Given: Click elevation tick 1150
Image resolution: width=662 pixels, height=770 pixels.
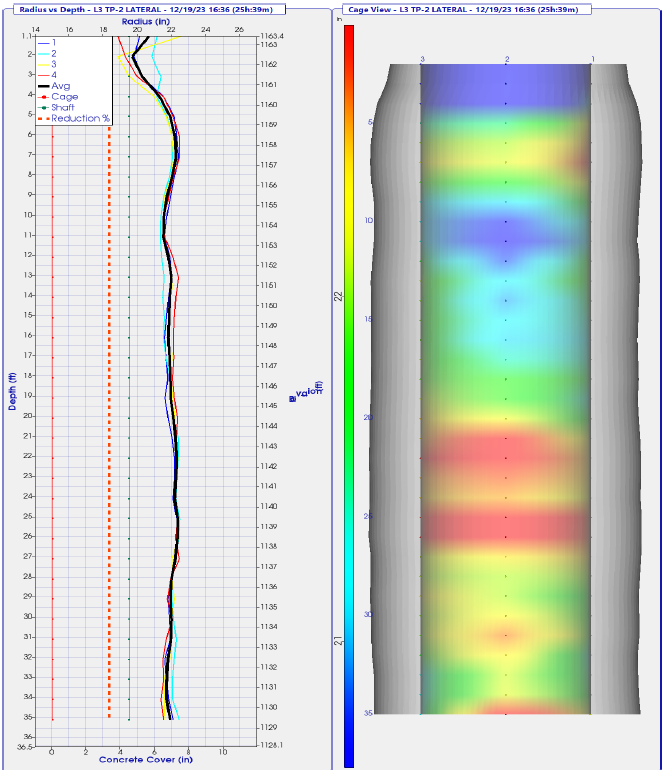Looking at the screenshot, I should coord(269,305).
